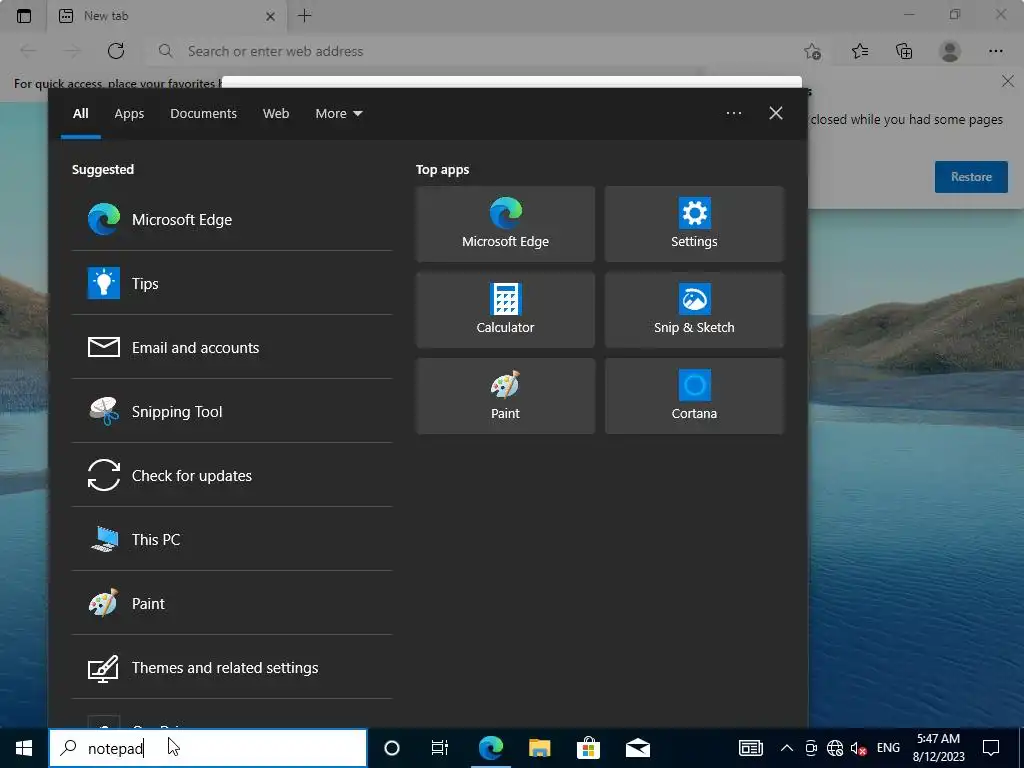1024x768 pixels.
Task: Click the ENG language indicator
Action: click(888, 748)
